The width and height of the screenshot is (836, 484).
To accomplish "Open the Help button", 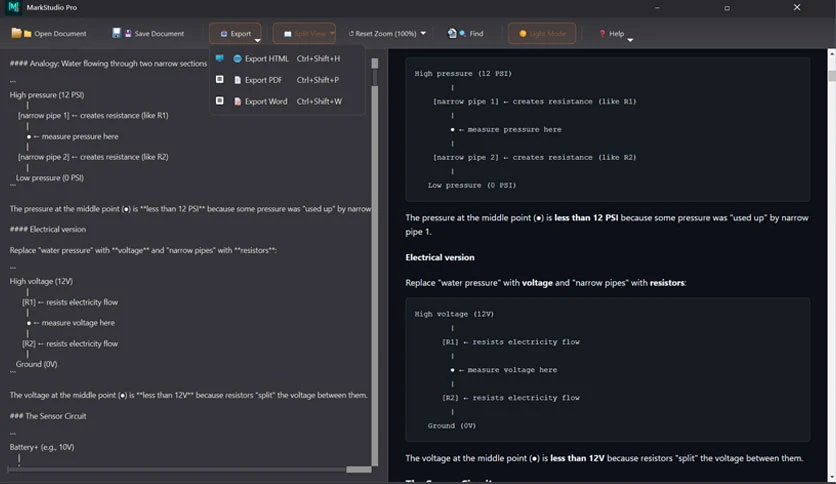I will tap(614, 34).
